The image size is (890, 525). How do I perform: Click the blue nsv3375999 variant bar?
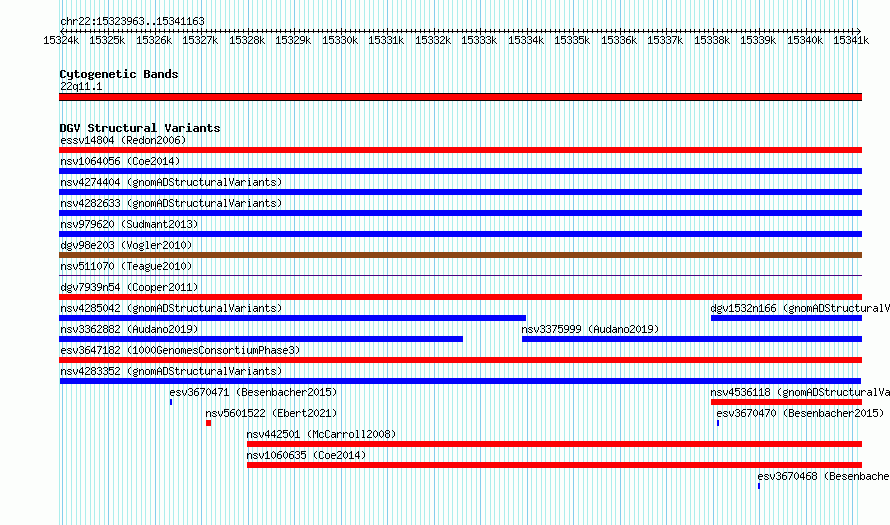[692, 339]
